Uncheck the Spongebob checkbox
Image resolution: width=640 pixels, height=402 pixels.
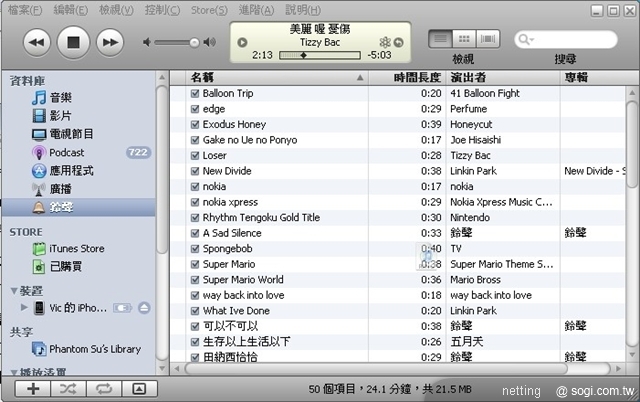coord(195,249)
